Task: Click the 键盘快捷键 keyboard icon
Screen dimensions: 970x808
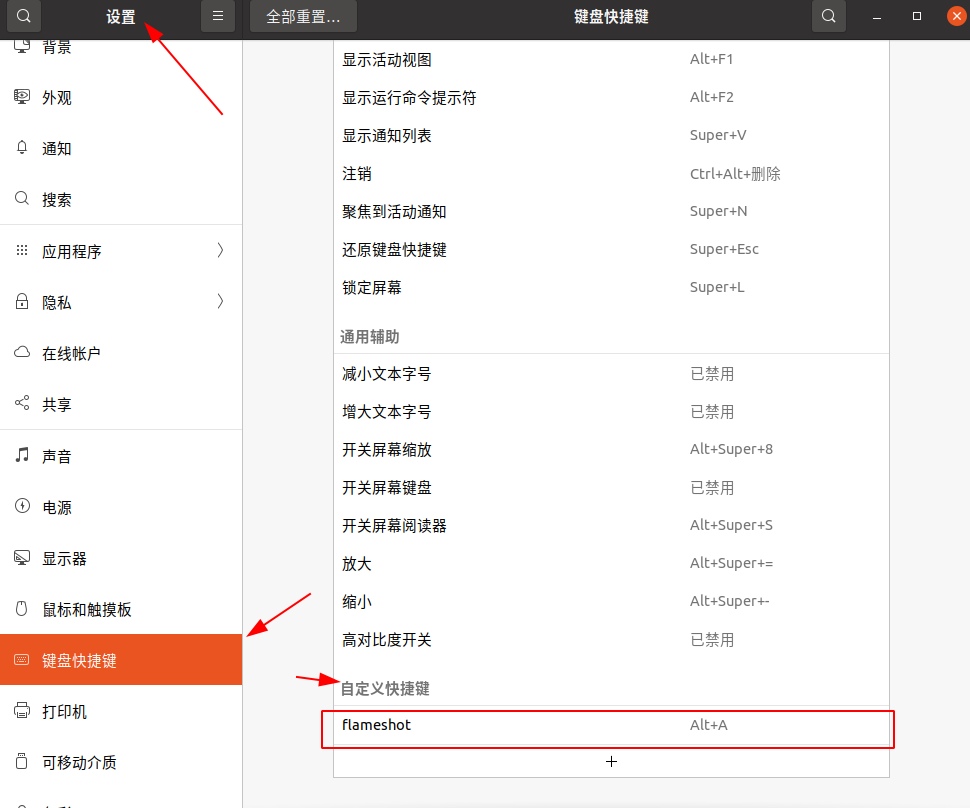Action: [22, 660]
